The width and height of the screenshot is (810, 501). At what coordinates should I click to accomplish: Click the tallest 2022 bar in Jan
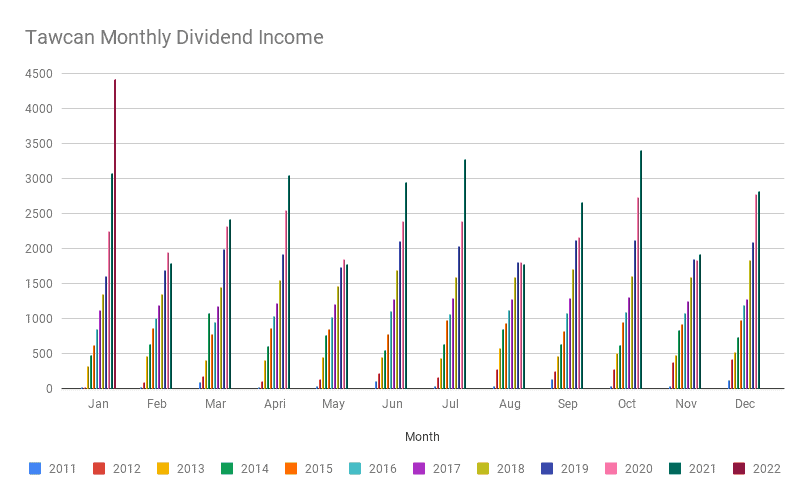click(x=115, y=234)
